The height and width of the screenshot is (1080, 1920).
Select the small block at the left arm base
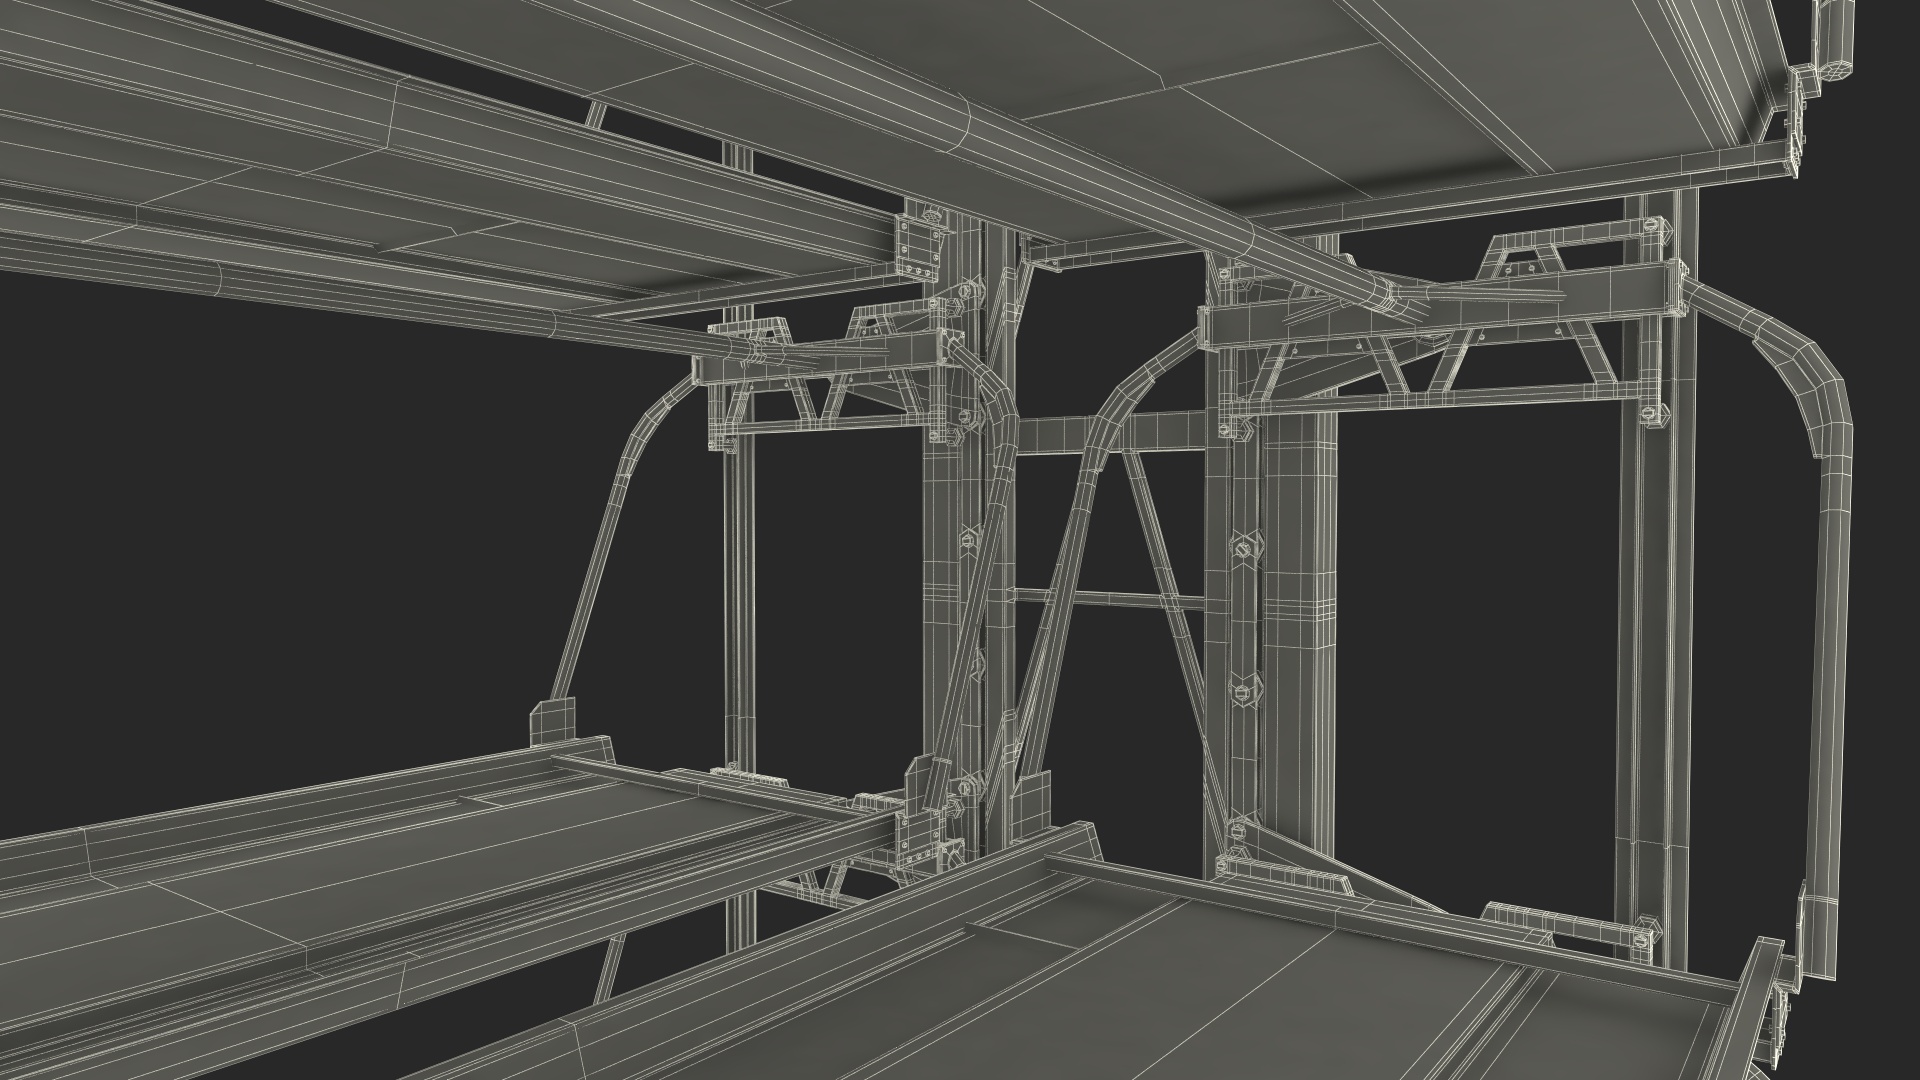click(x=552, y=722)
